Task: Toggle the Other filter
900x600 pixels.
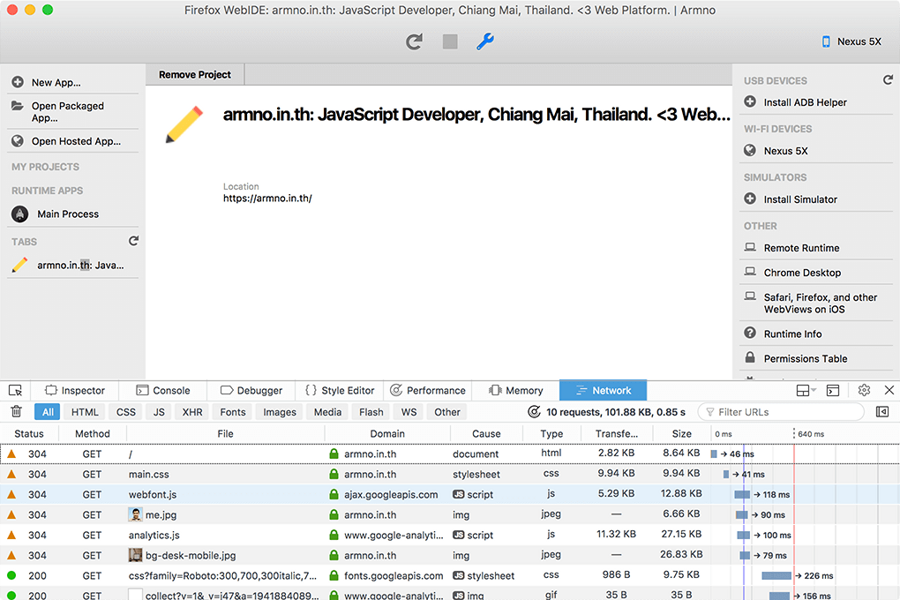Action: coord(447,412)
